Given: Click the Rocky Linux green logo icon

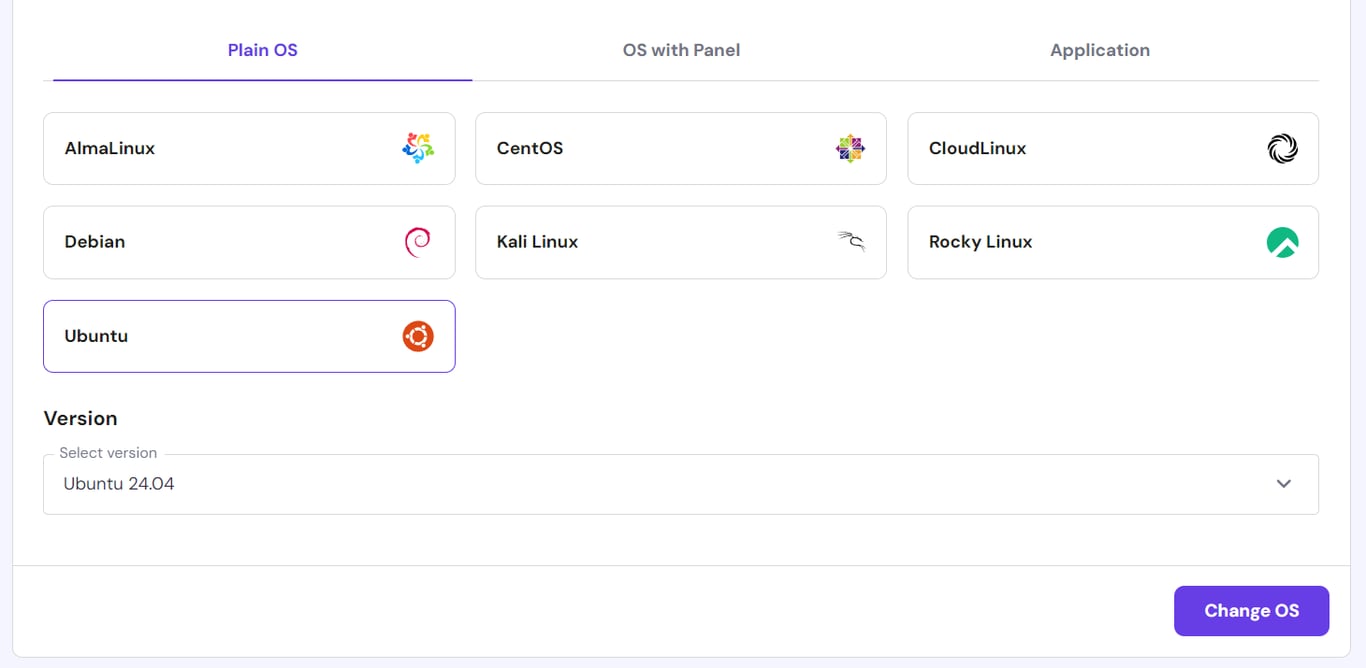Looking at the screenshot, I should point(1283,242).
